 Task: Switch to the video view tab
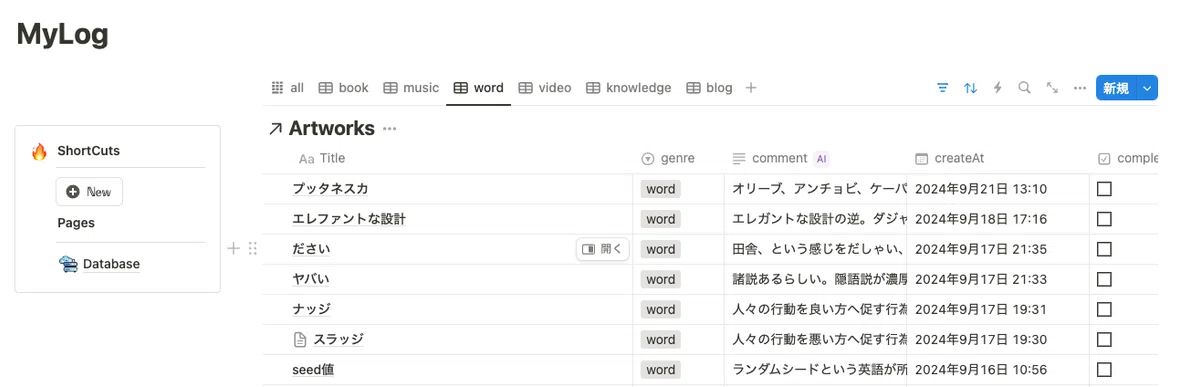point(545,88)
